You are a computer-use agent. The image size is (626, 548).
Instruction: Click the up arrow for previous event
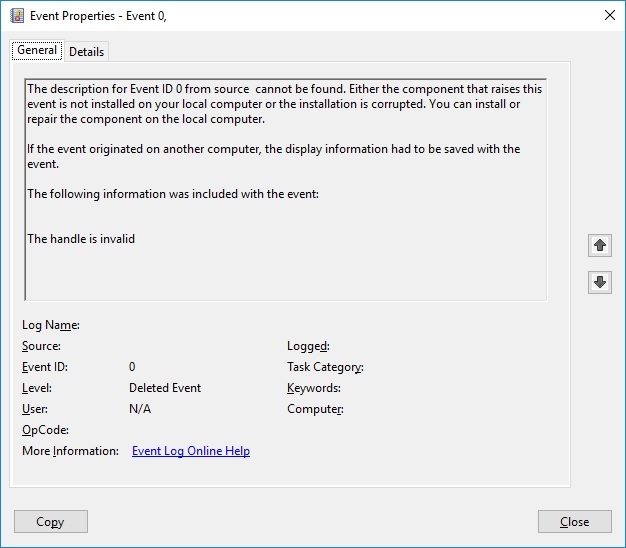pos(600,245)
